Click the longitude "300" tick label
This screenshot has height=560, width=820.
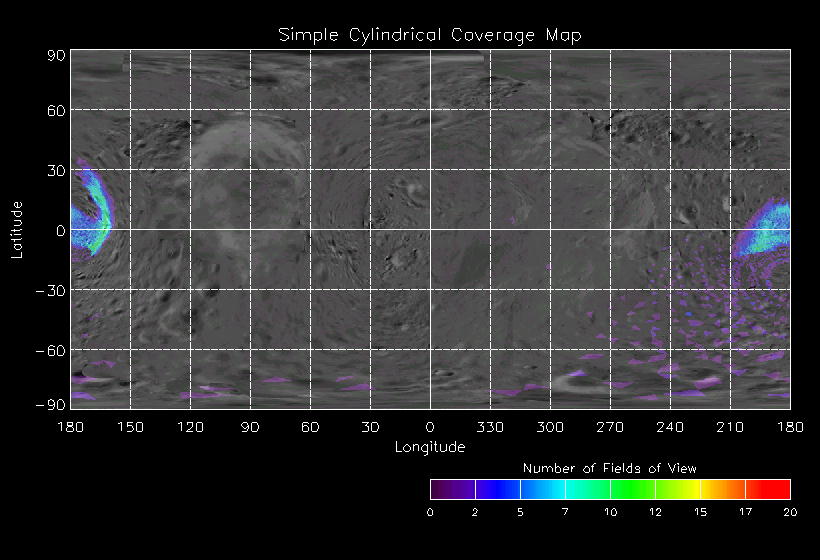550,427
